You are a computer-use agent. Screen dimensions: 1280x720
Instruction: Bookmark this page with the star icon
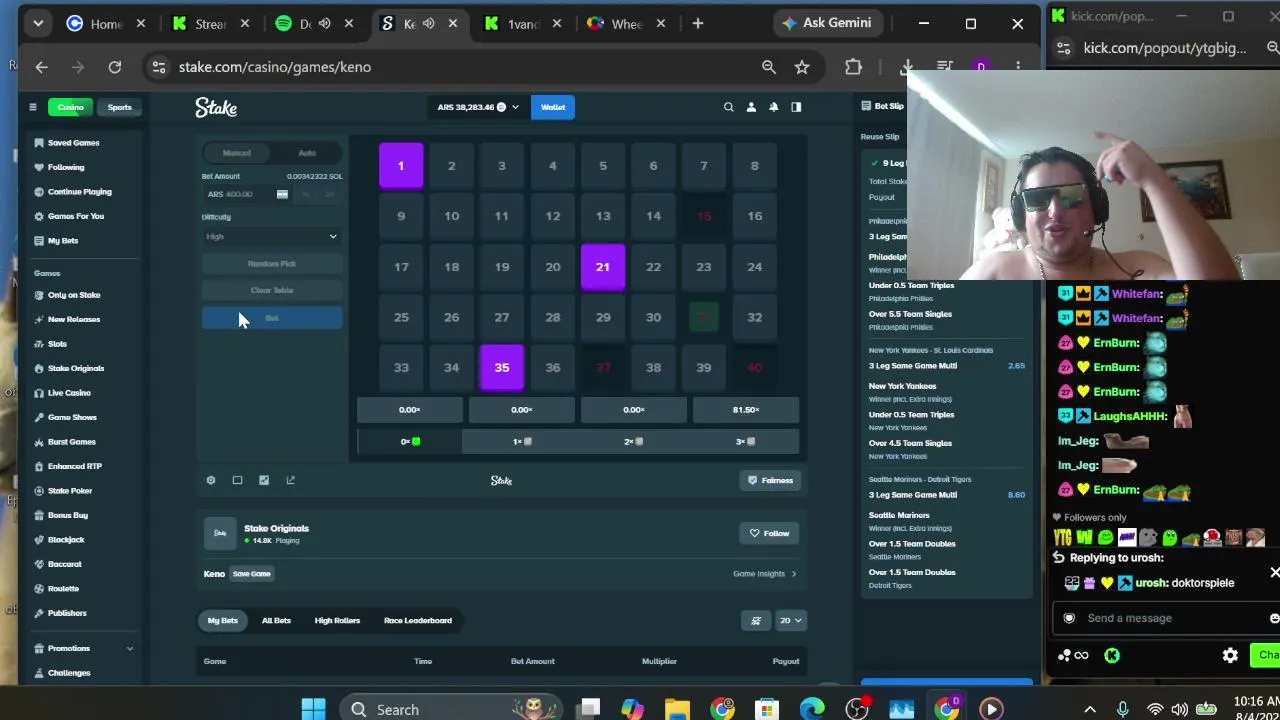pyautogui.click(x=802, y=67)
